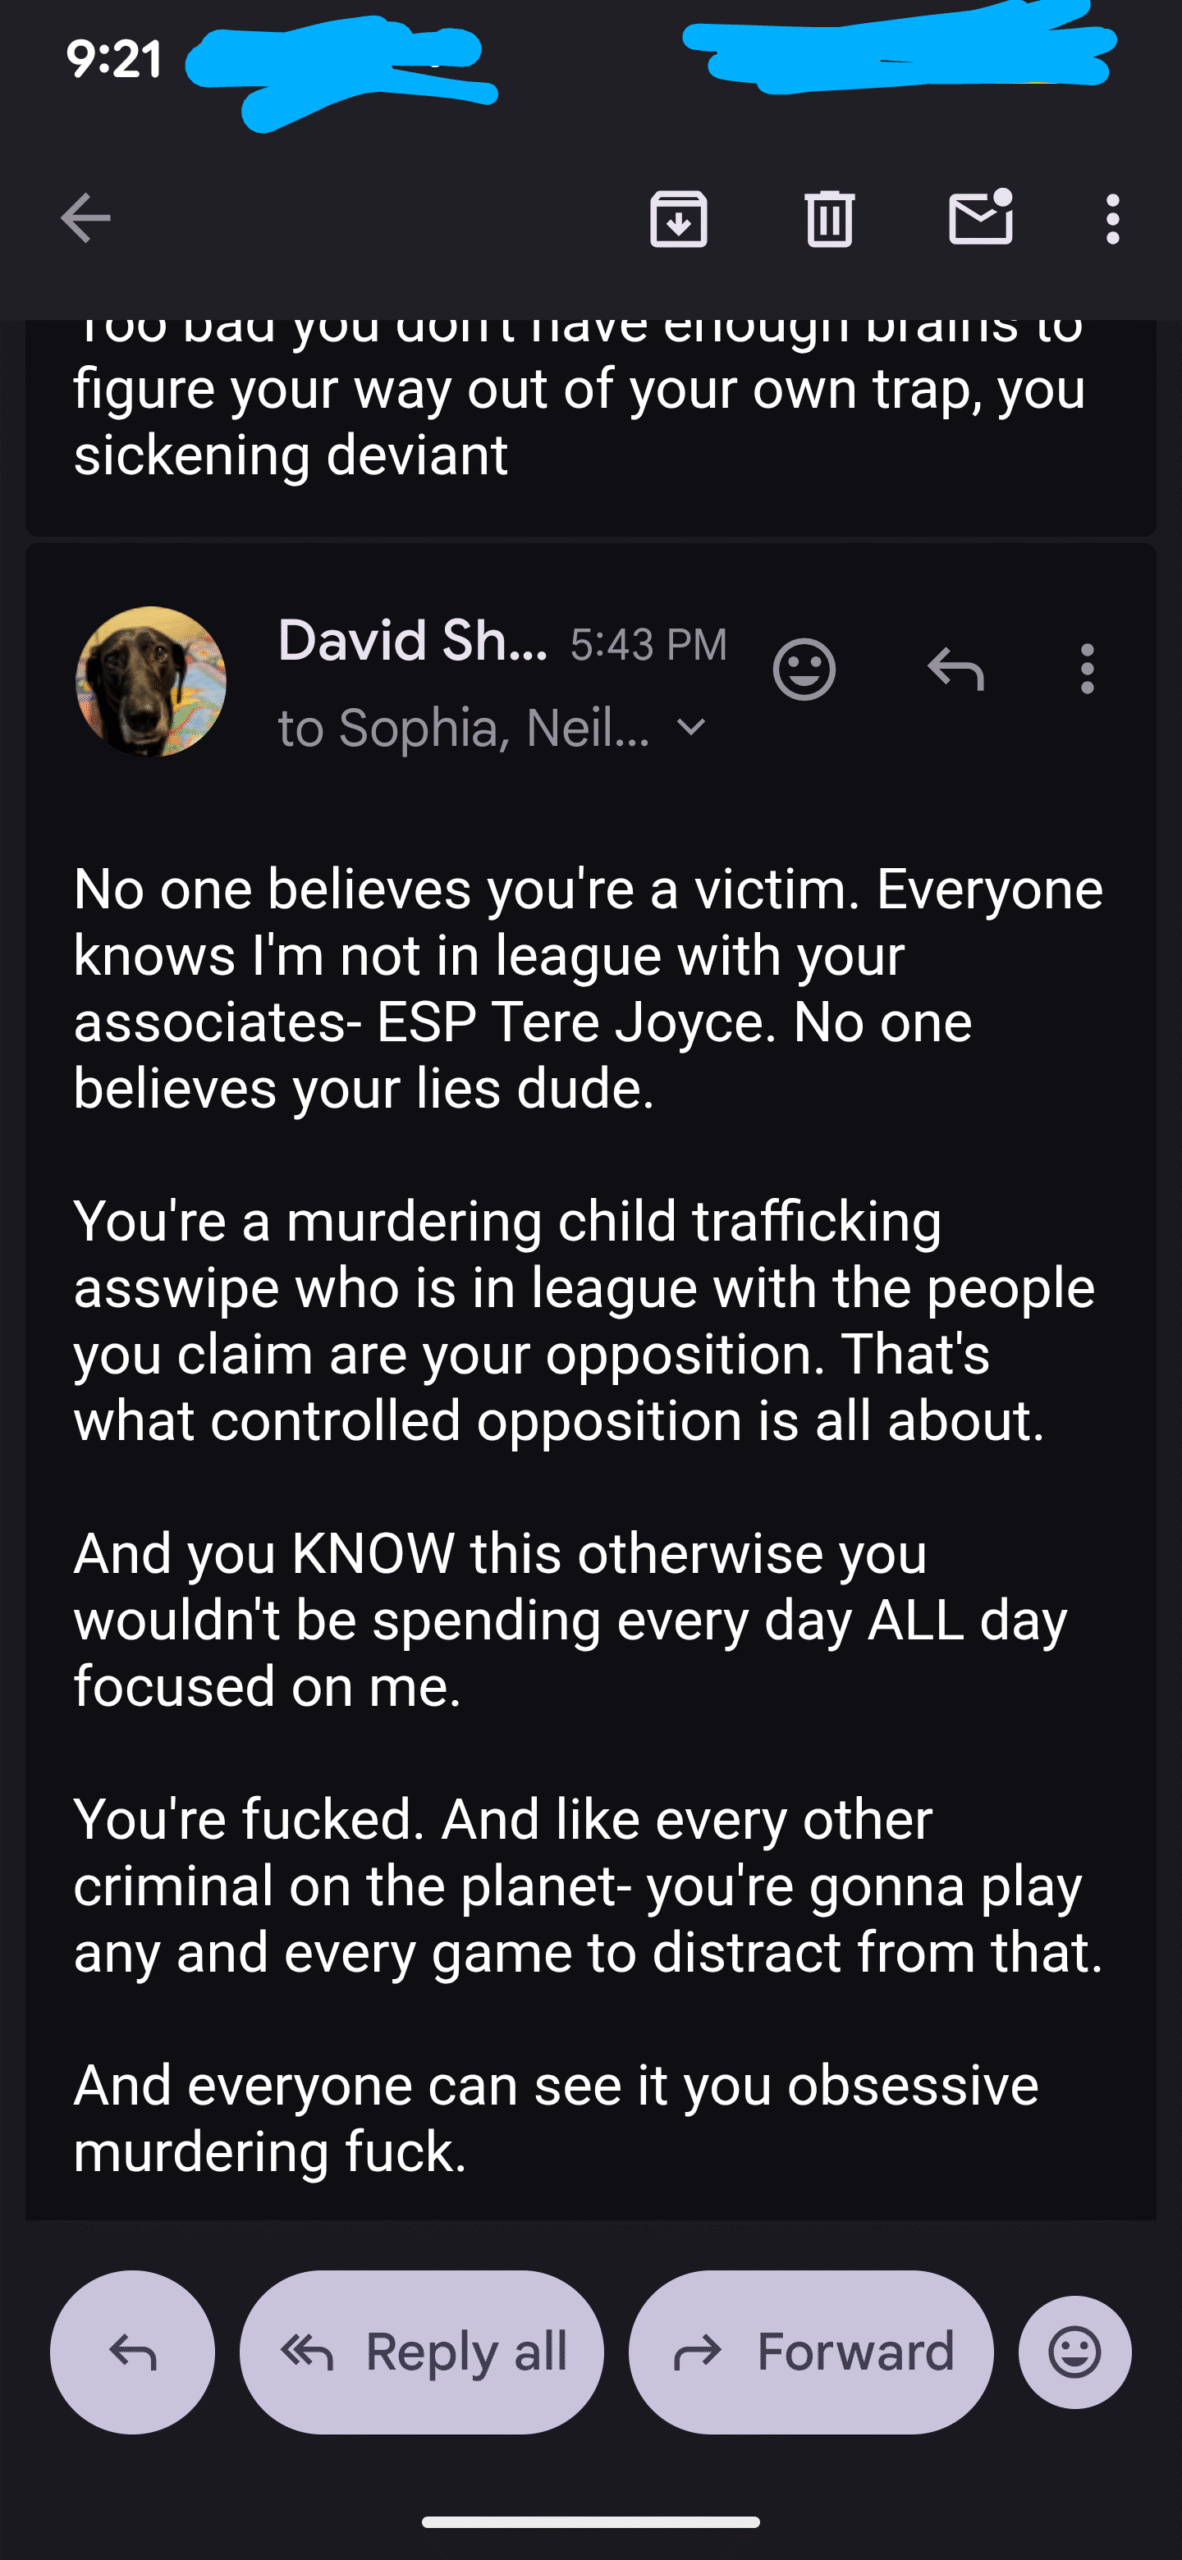Open the sender's dog profile picture
Viewport: 1182px width, 2560px height.
click(x=151, y=681)
